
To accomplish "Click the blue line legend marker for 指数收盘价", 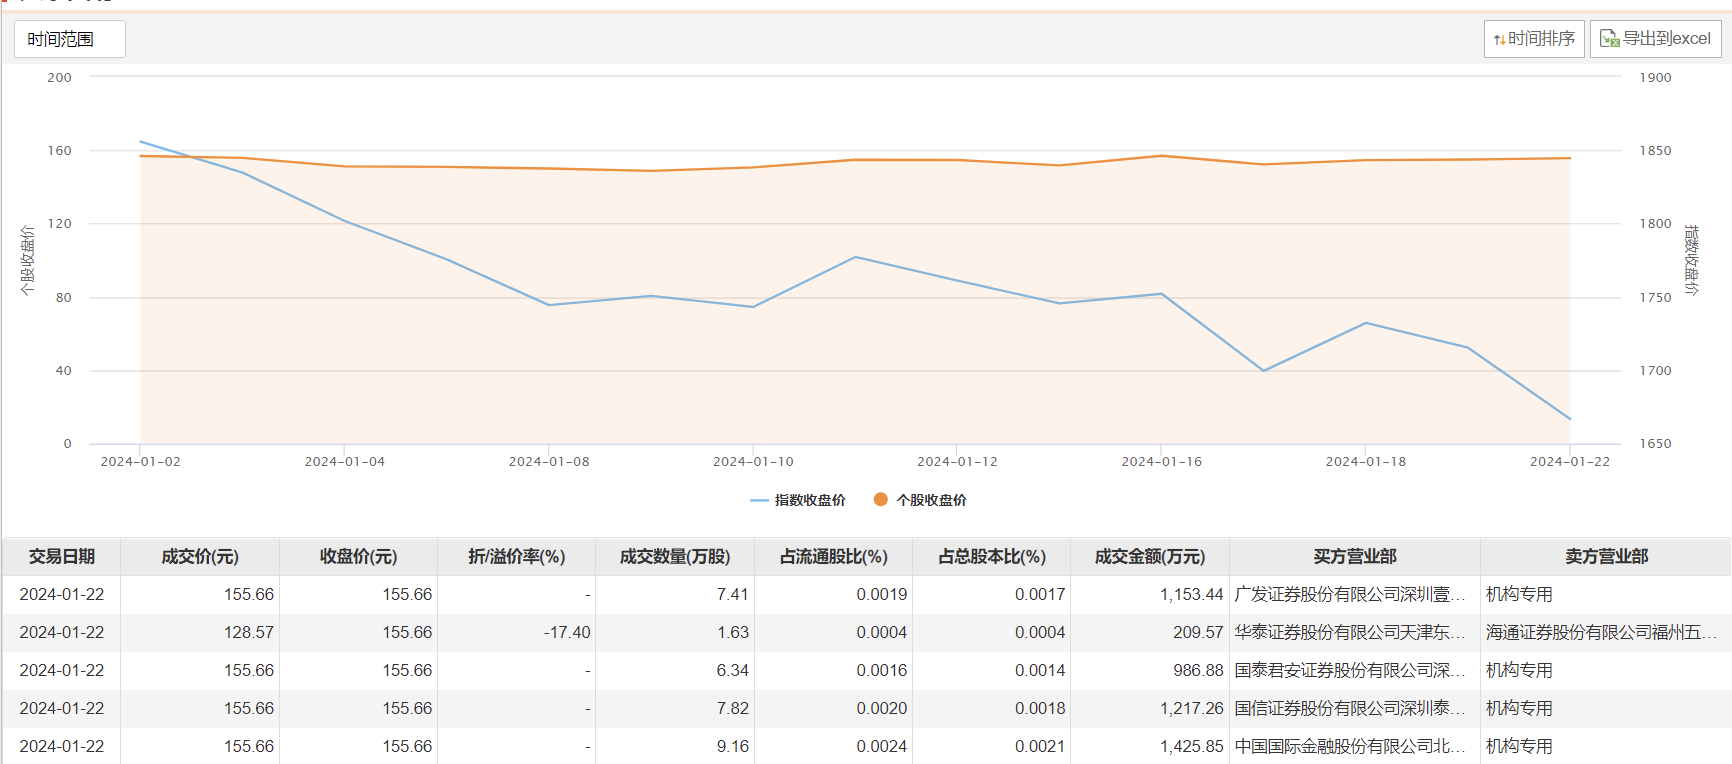I will (759, 500).
